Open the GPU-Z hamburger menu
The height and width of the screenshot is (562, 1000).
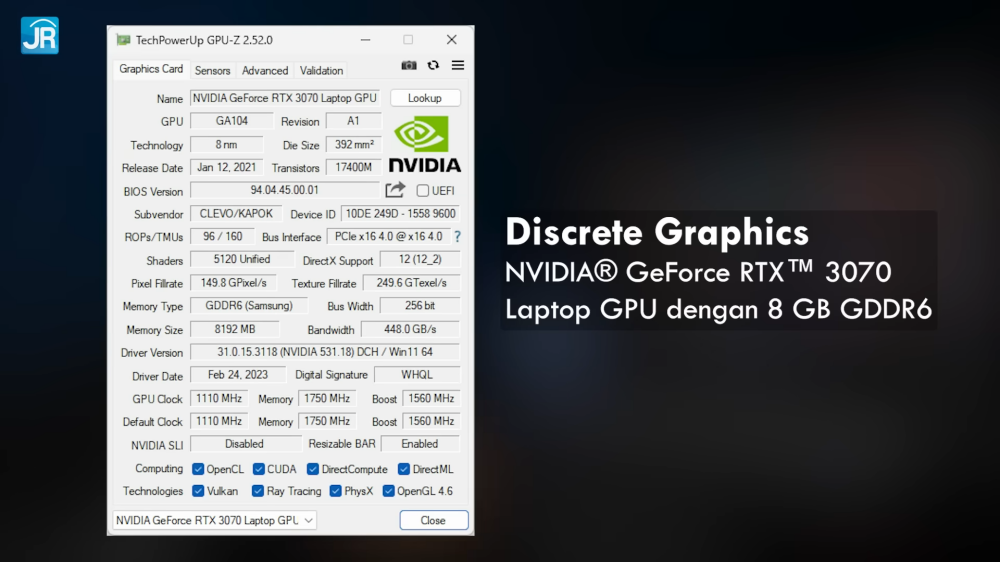[x=458, y=65]
